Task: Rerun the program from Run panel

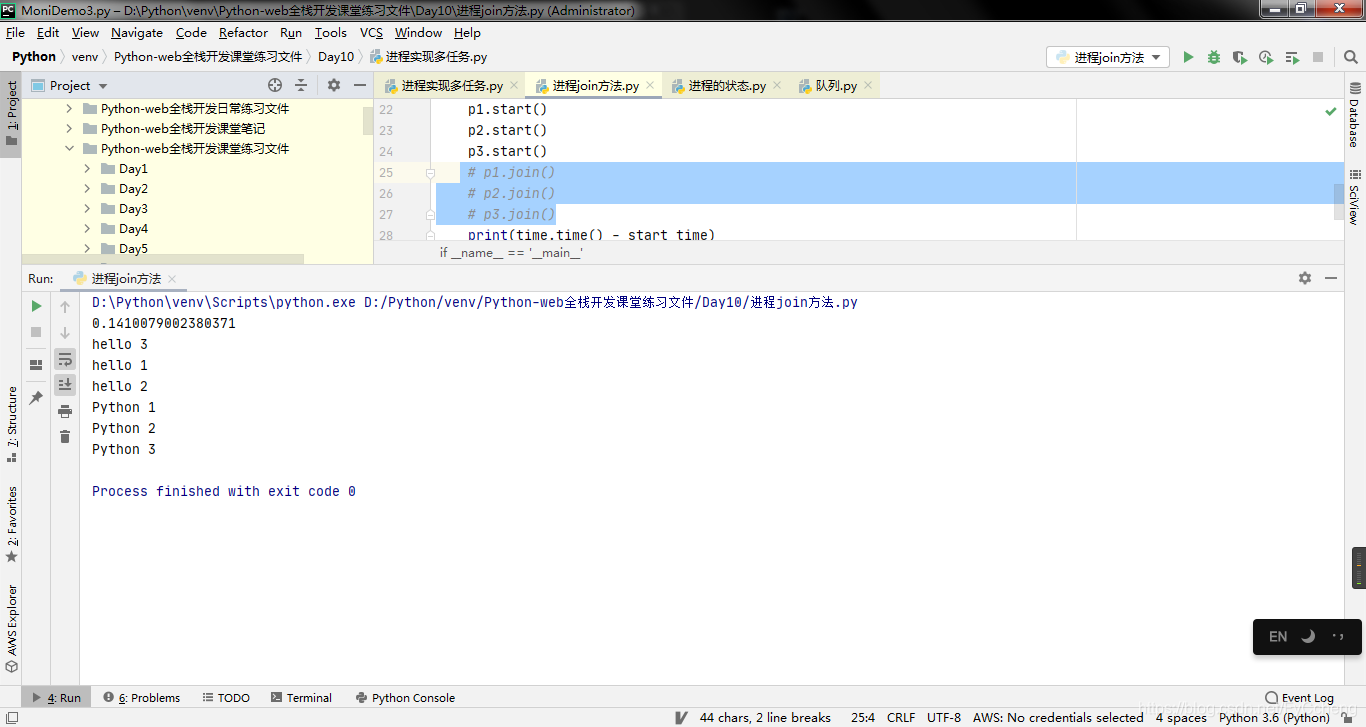Action: pyautogui.click(x=36, y=306)
